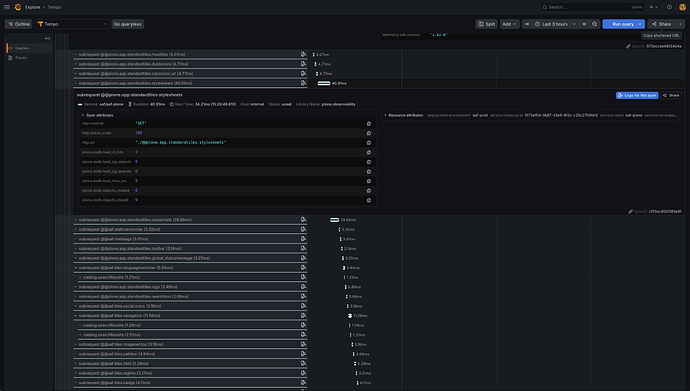Open logs icon for headtitle span row
This screenshot has height=391, width=690.
click(x=303, y=54)
